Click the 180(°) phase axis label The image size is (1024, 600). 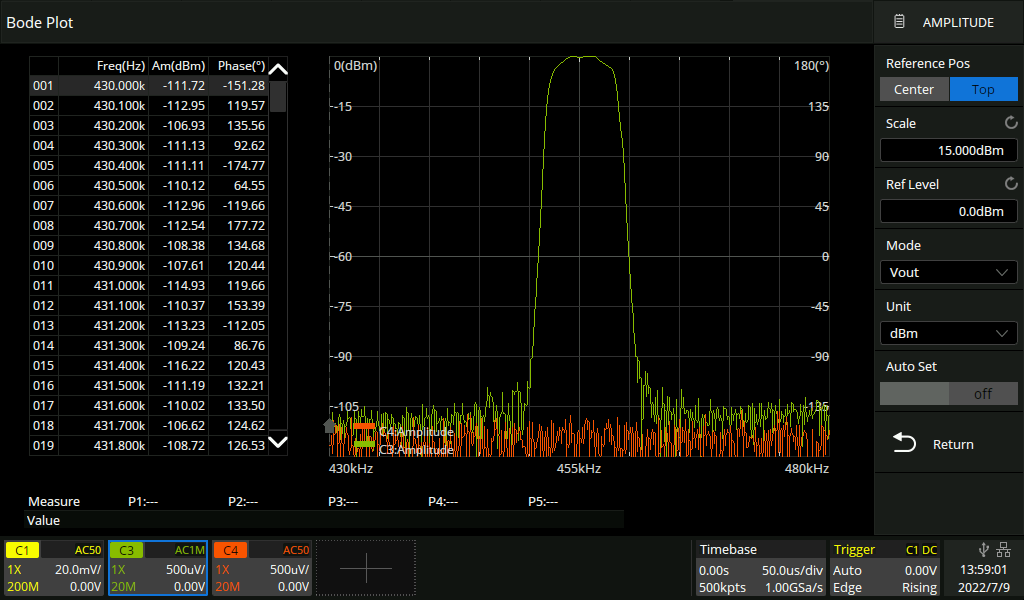click(x=811, y=65)
